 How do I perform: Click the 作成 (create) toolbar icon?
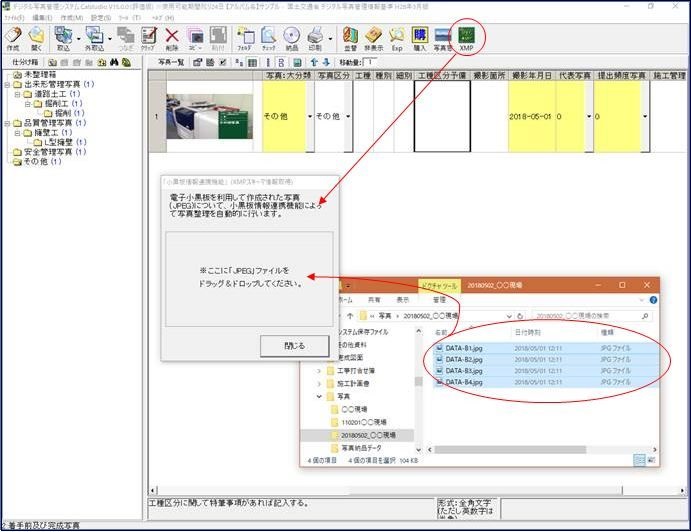(x=13, y=39)
